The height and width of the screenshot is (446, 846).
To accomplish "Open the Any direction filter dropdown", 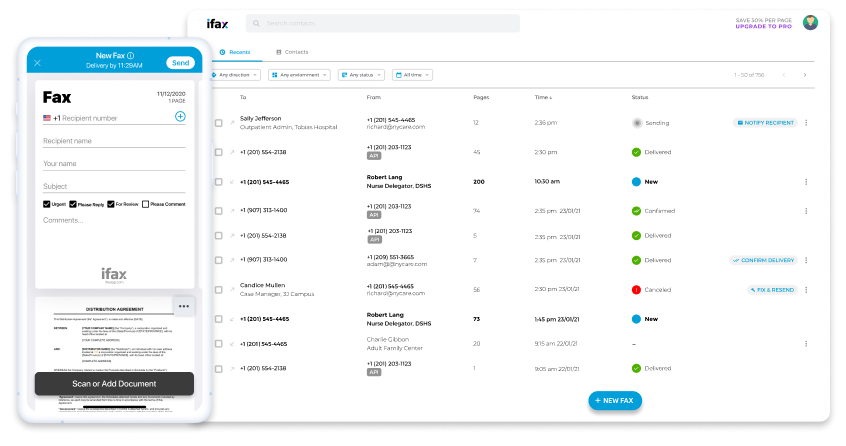I will point(236,75).
